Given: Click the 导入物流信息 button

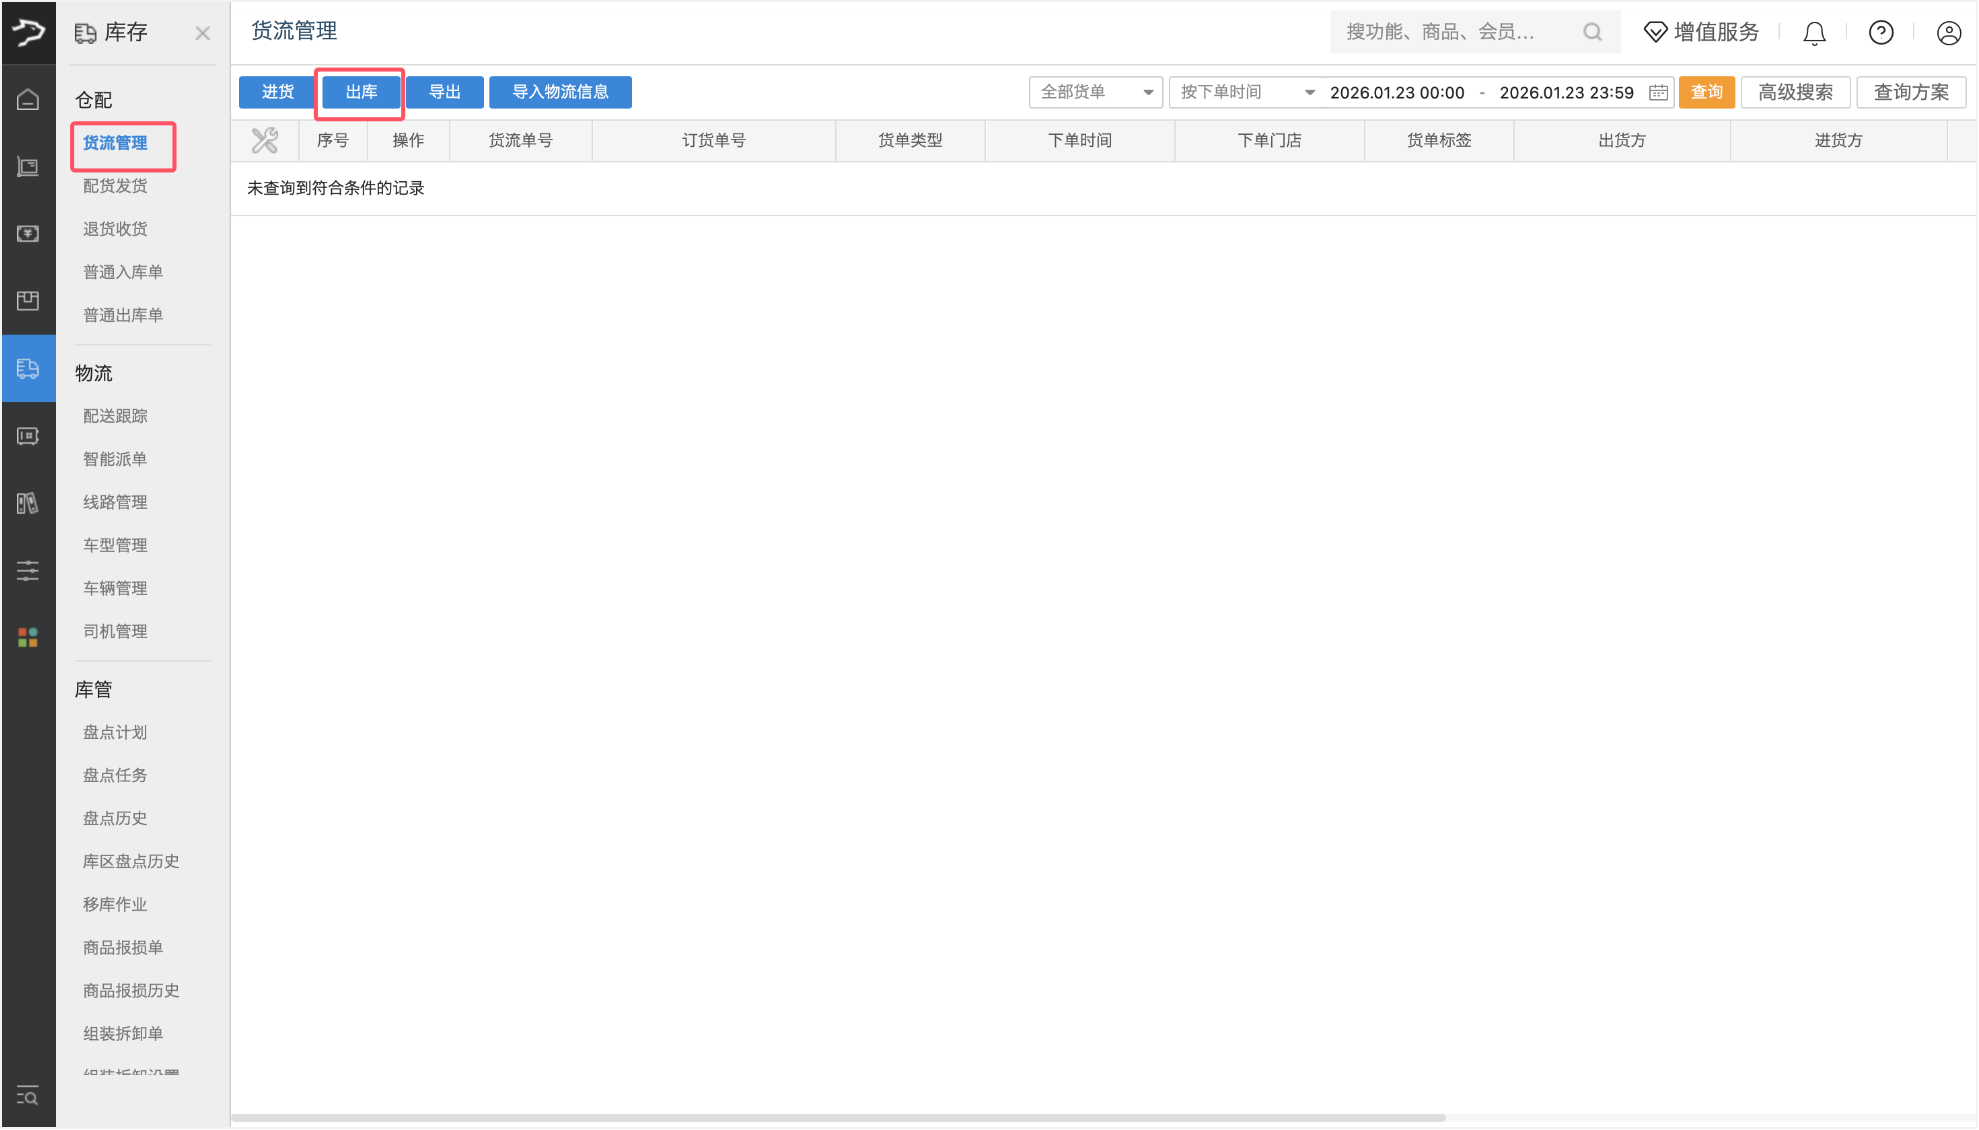Looking at the screenshot, I should [x=560, y=92].
